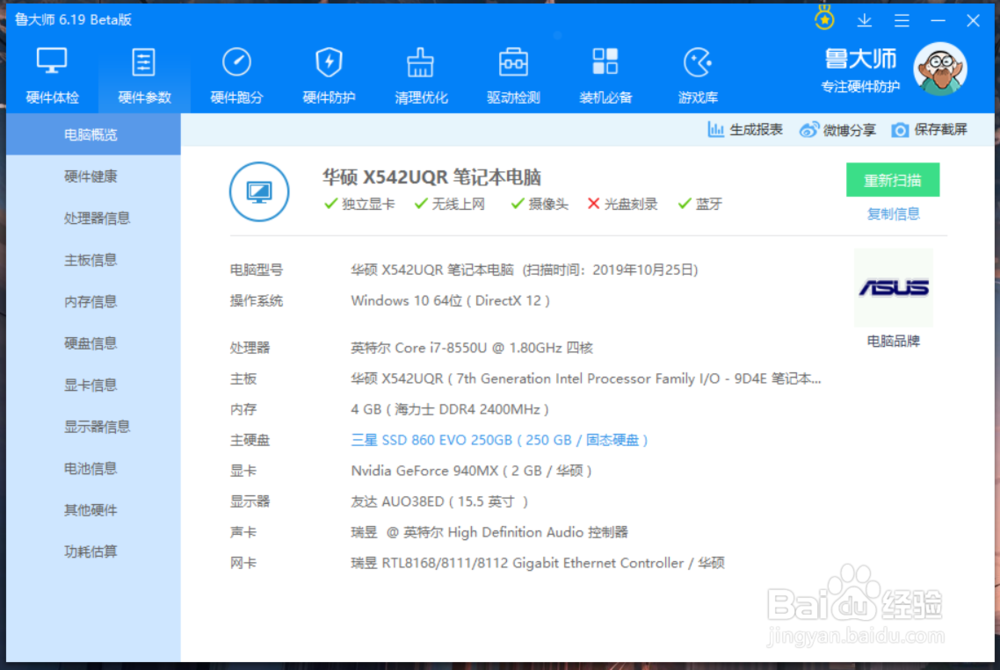Select 电脑概览 in the sidebar
The width and height of the screenshot is (1000, 670).
pyautogui.click(x=93, y=135)
